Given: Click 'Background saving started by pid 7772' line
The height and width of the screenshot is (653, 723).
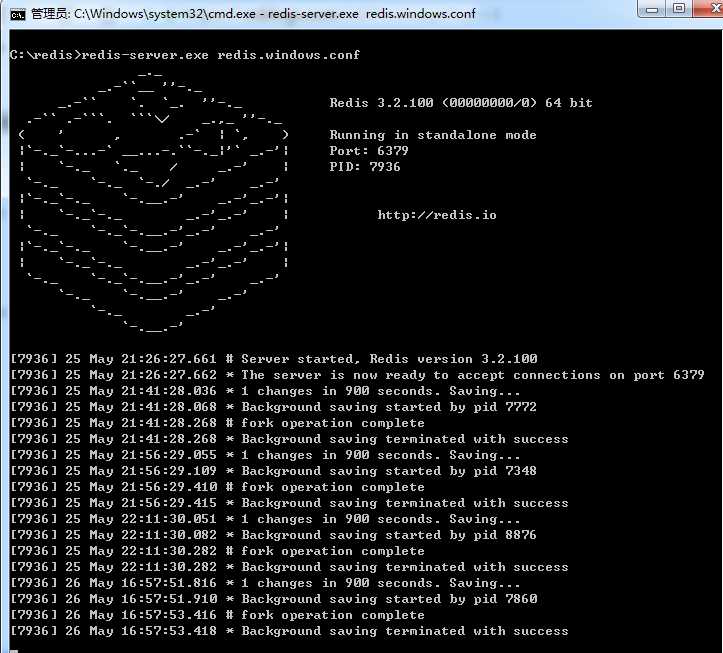Looking at the screenshot, I should coord(273,407).
